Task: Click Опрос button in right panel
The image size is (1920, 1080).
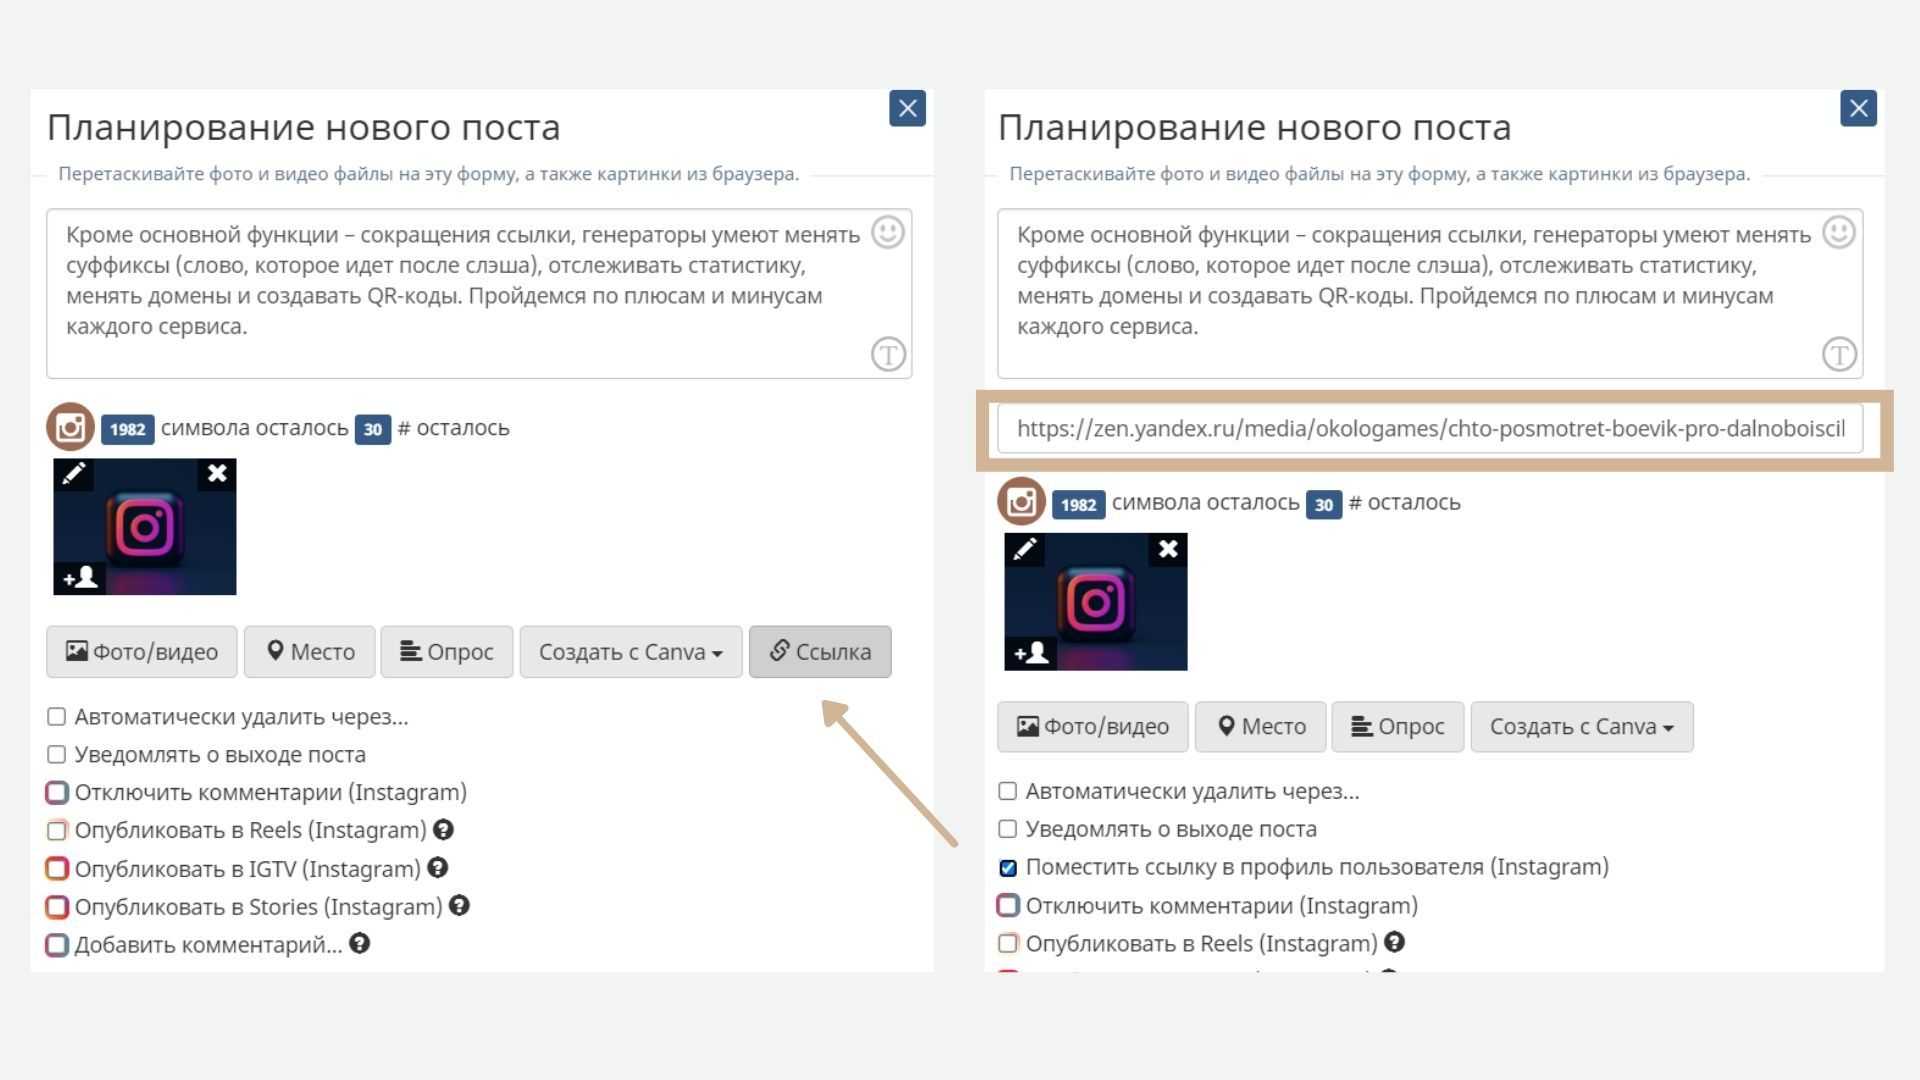Action: click(x=1397, y=727)
